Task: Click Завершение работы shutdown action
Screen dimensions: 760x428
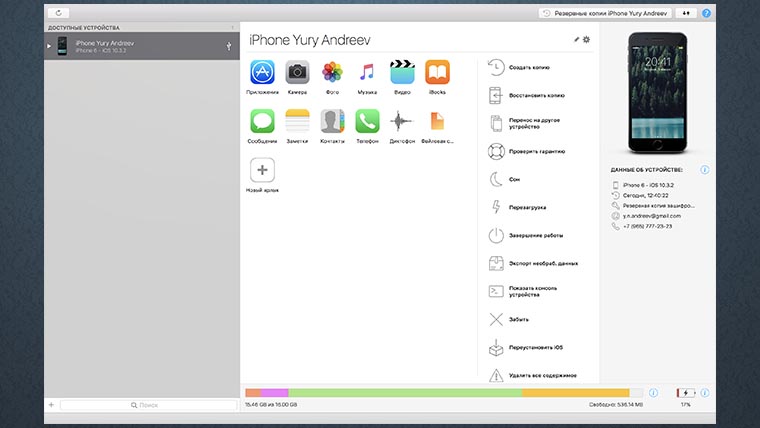Action: (525, 236)
